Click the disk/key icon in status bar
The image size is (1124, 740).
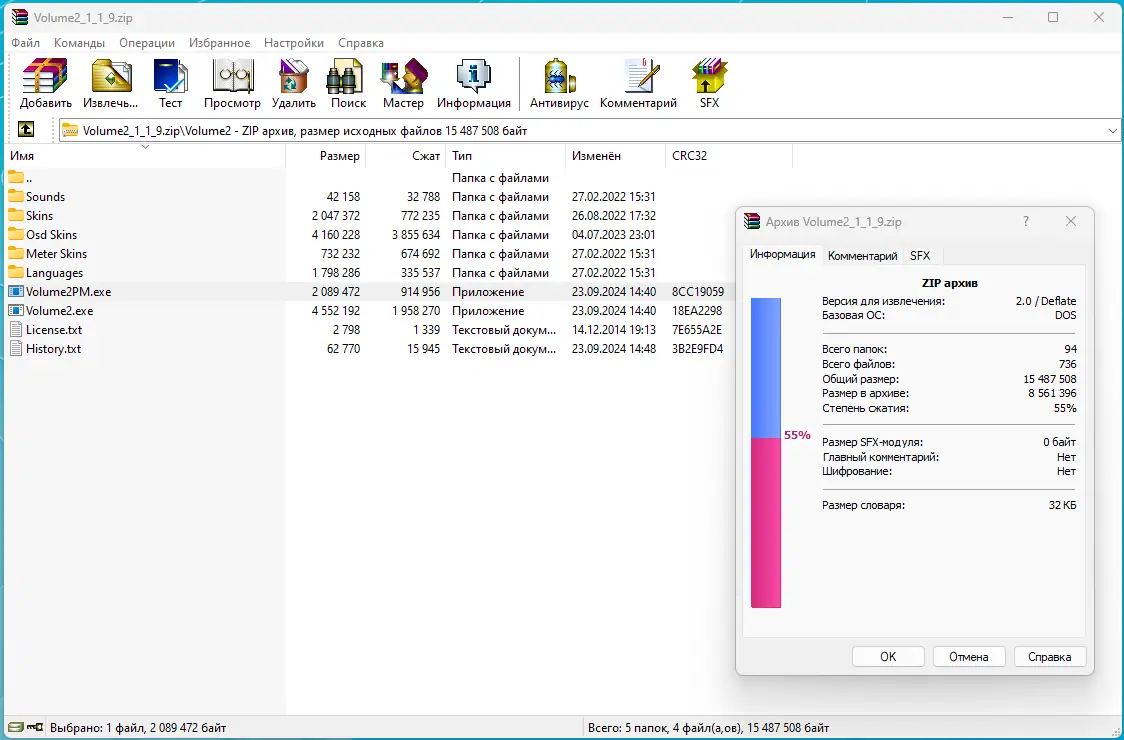tap(26, 727)
